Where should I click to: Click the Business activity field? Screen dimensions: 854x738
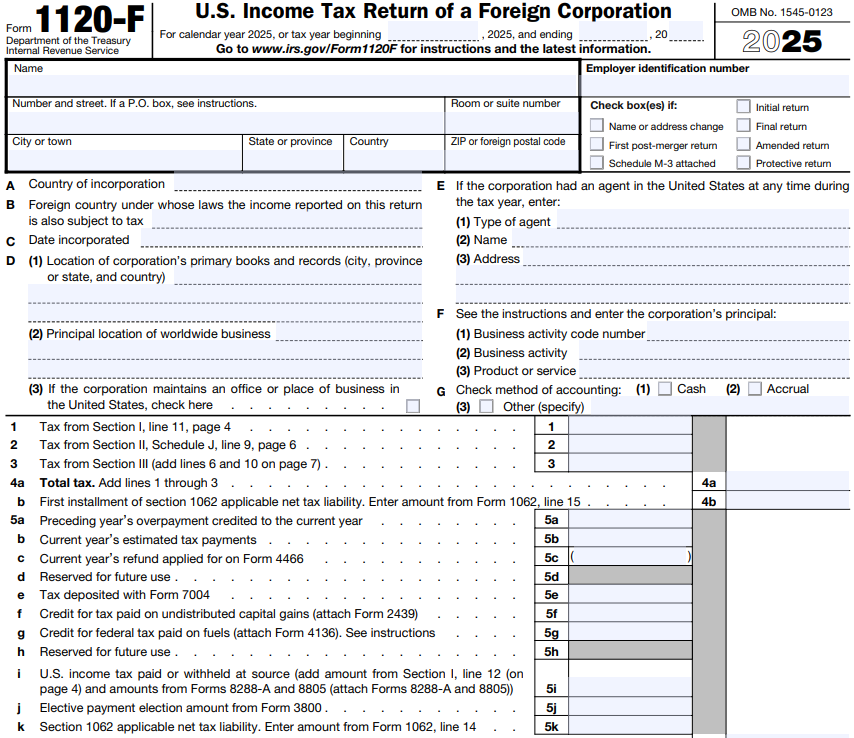[714, 351]
